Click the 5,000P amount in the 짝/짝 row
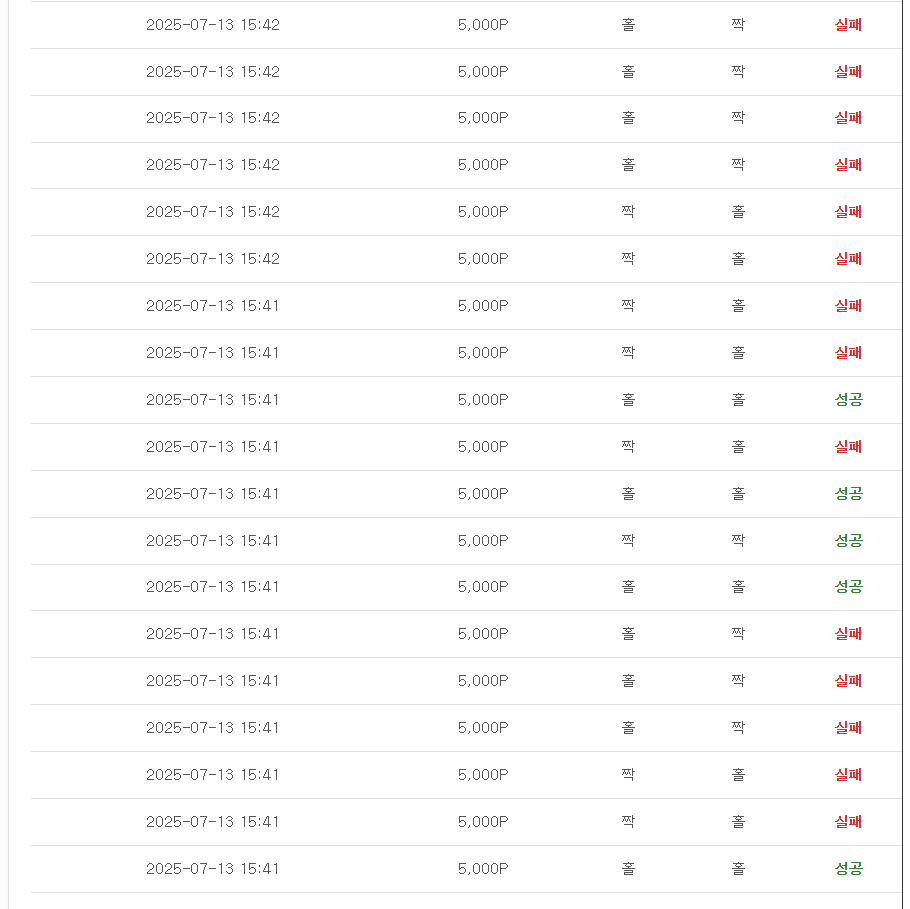910x909 pixels. click(x=483, y=540)
